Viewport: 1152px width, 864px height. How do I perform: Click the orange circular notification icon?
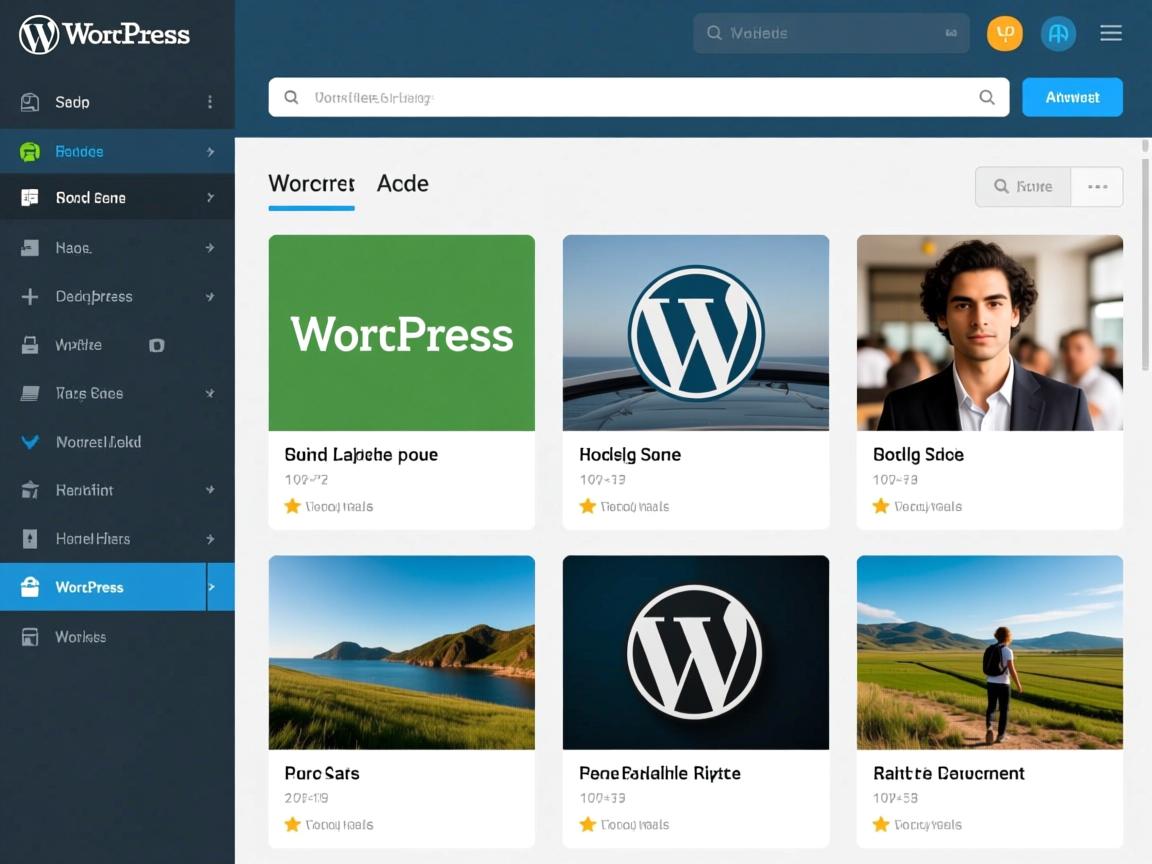[1004, 33]
